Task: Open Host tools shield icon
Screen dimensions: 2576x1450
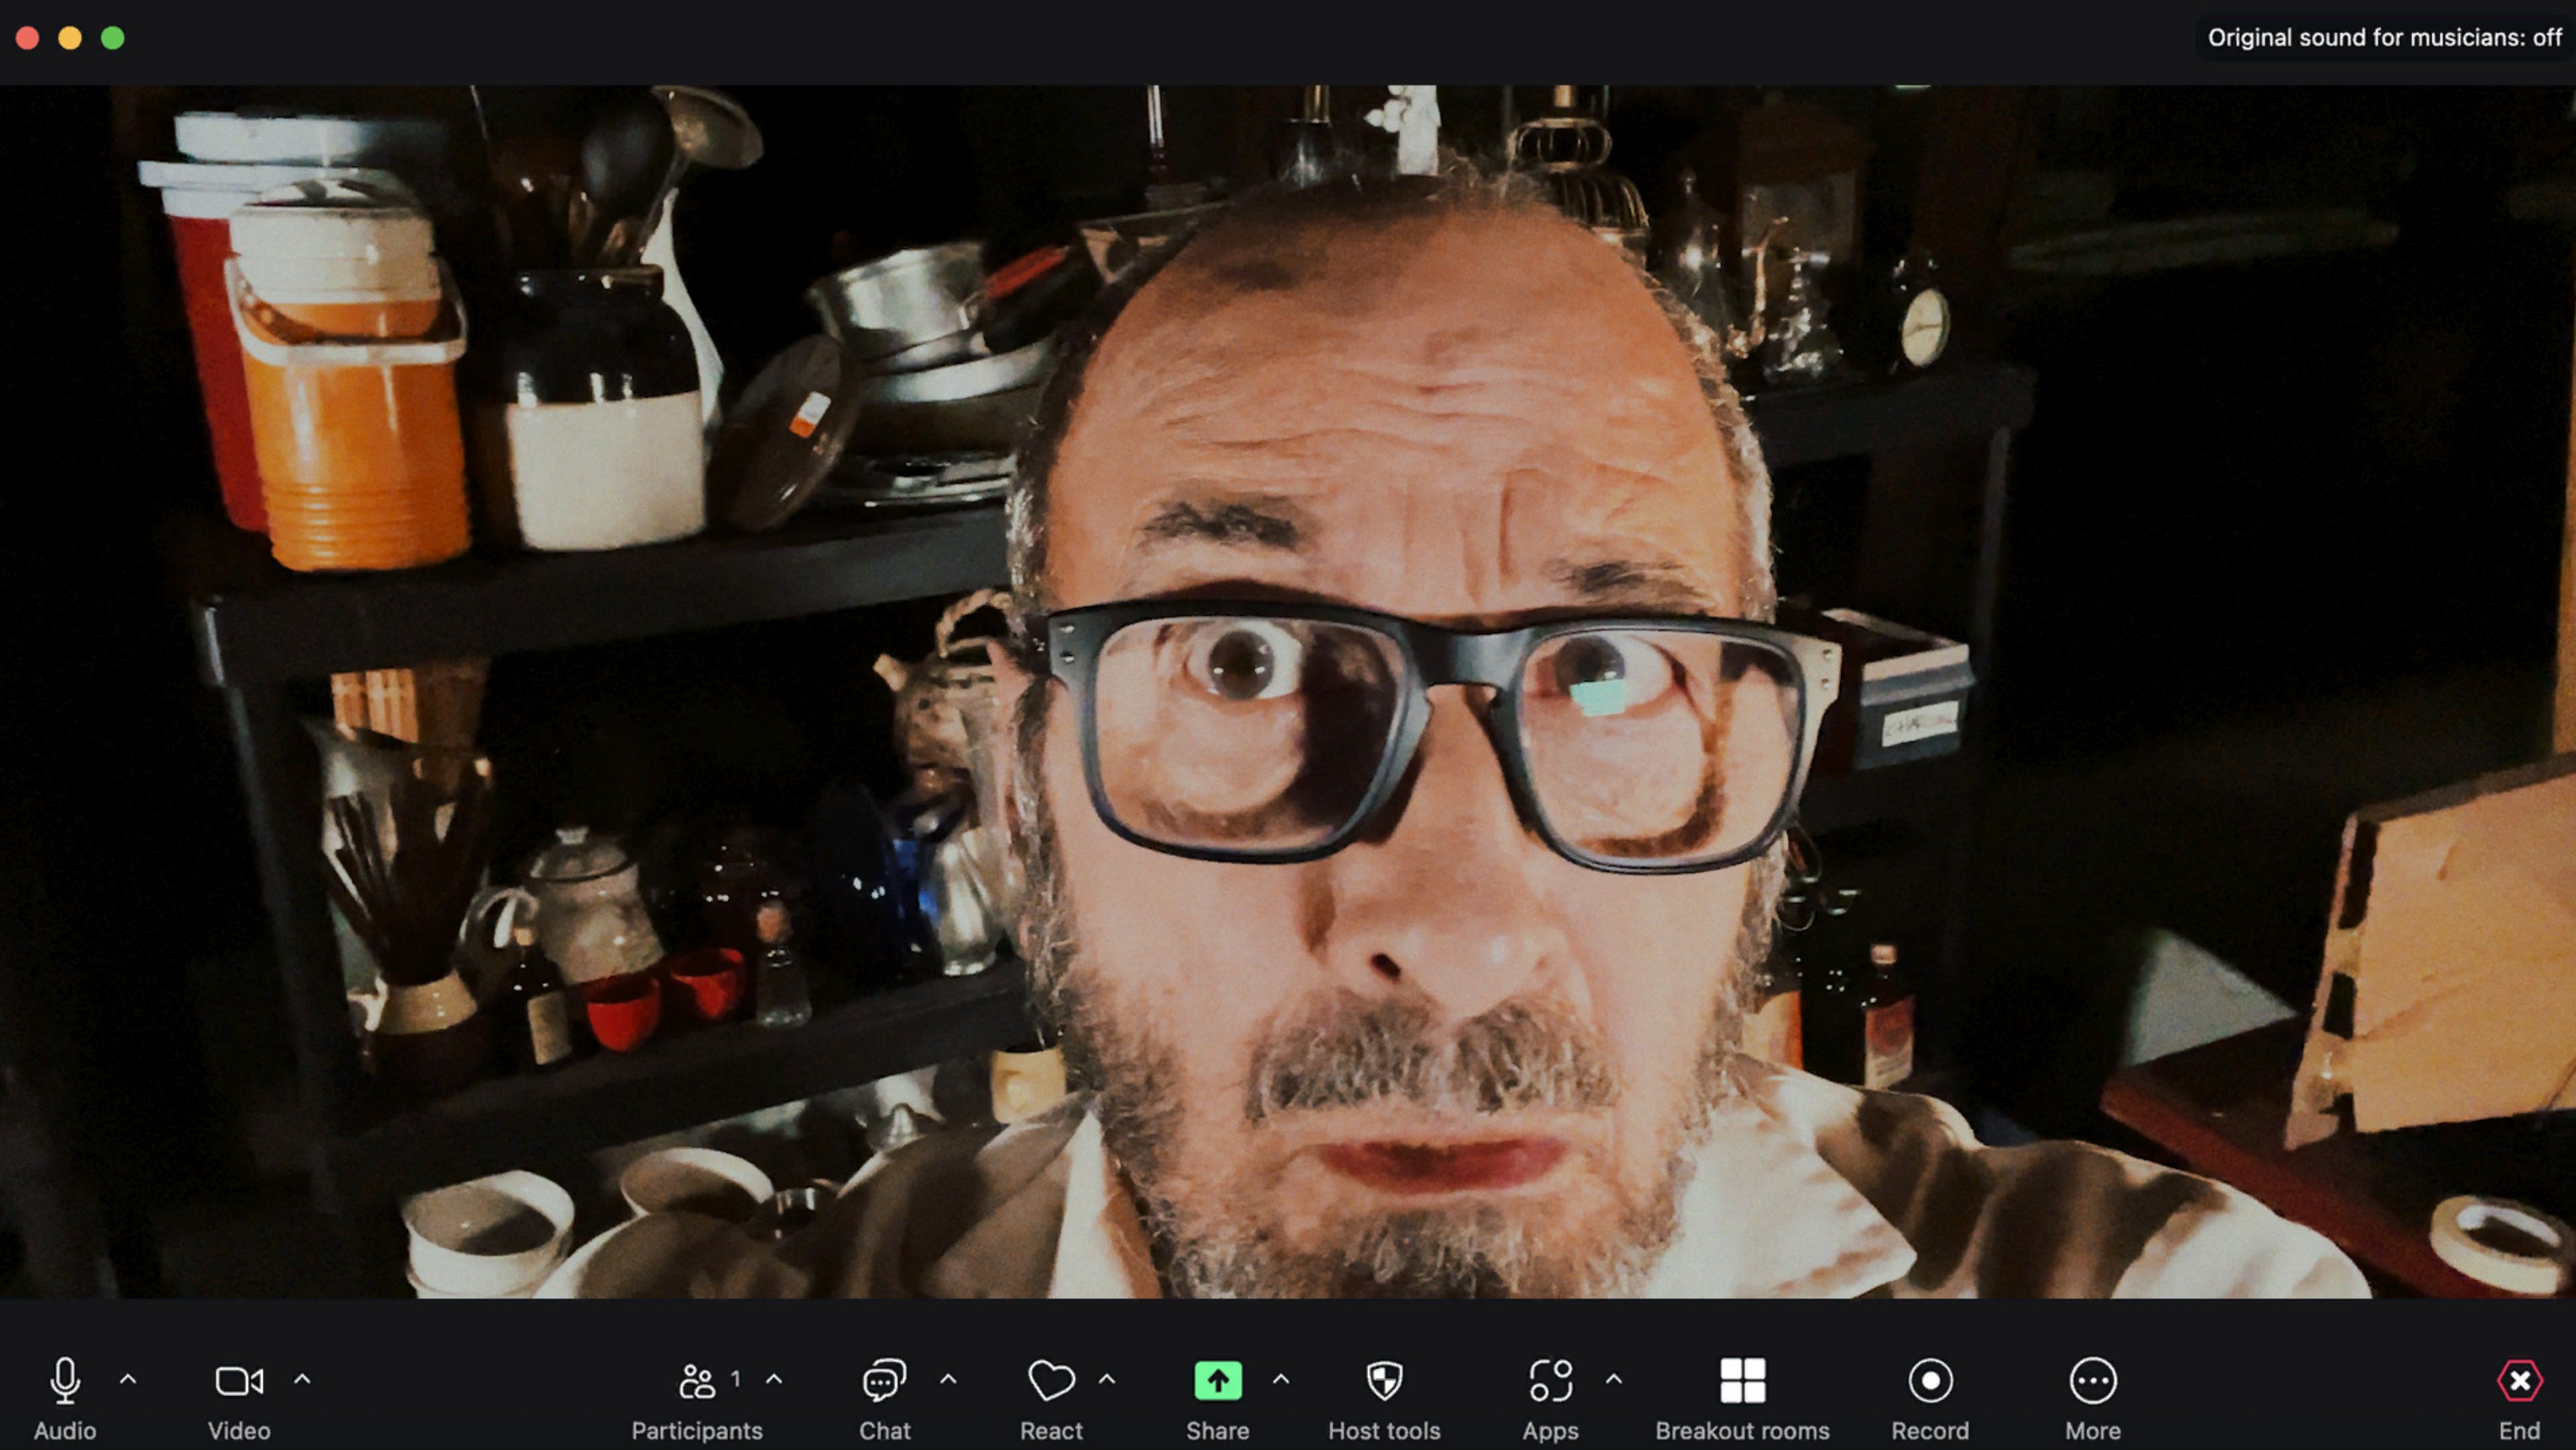Action: (1384, 1381)
